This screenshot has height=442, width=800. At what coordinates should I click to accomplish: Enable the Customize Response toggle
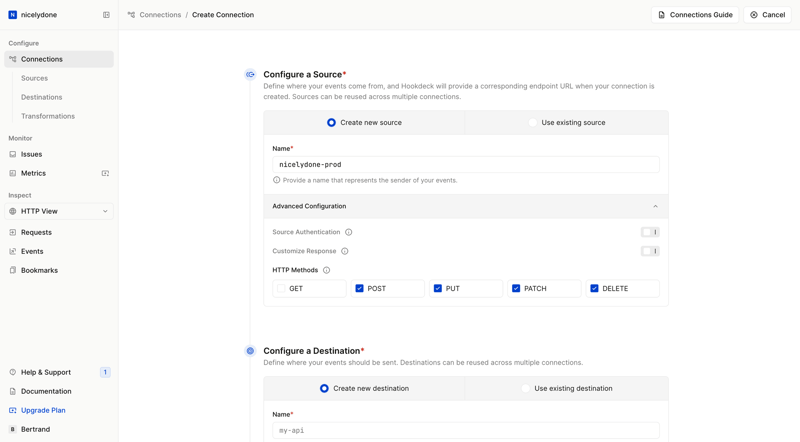pyautogui.click(x=650, y=251)
